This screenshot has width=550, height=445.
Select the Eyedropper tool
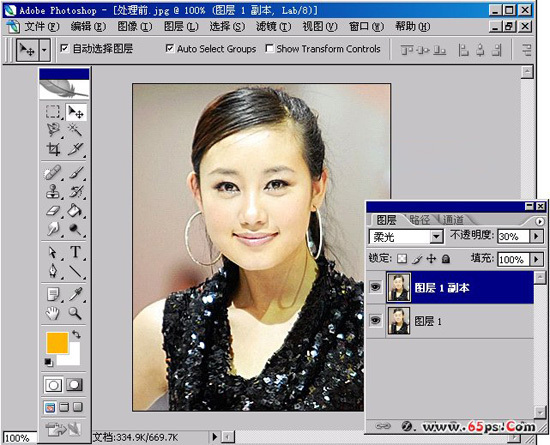pyautogui.click(x=75, y=294)
